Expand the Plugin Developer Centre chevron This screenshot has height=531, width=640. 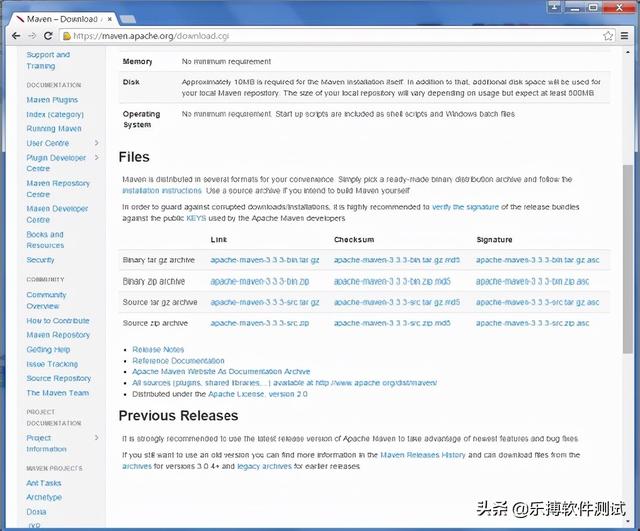pos(97,157)
